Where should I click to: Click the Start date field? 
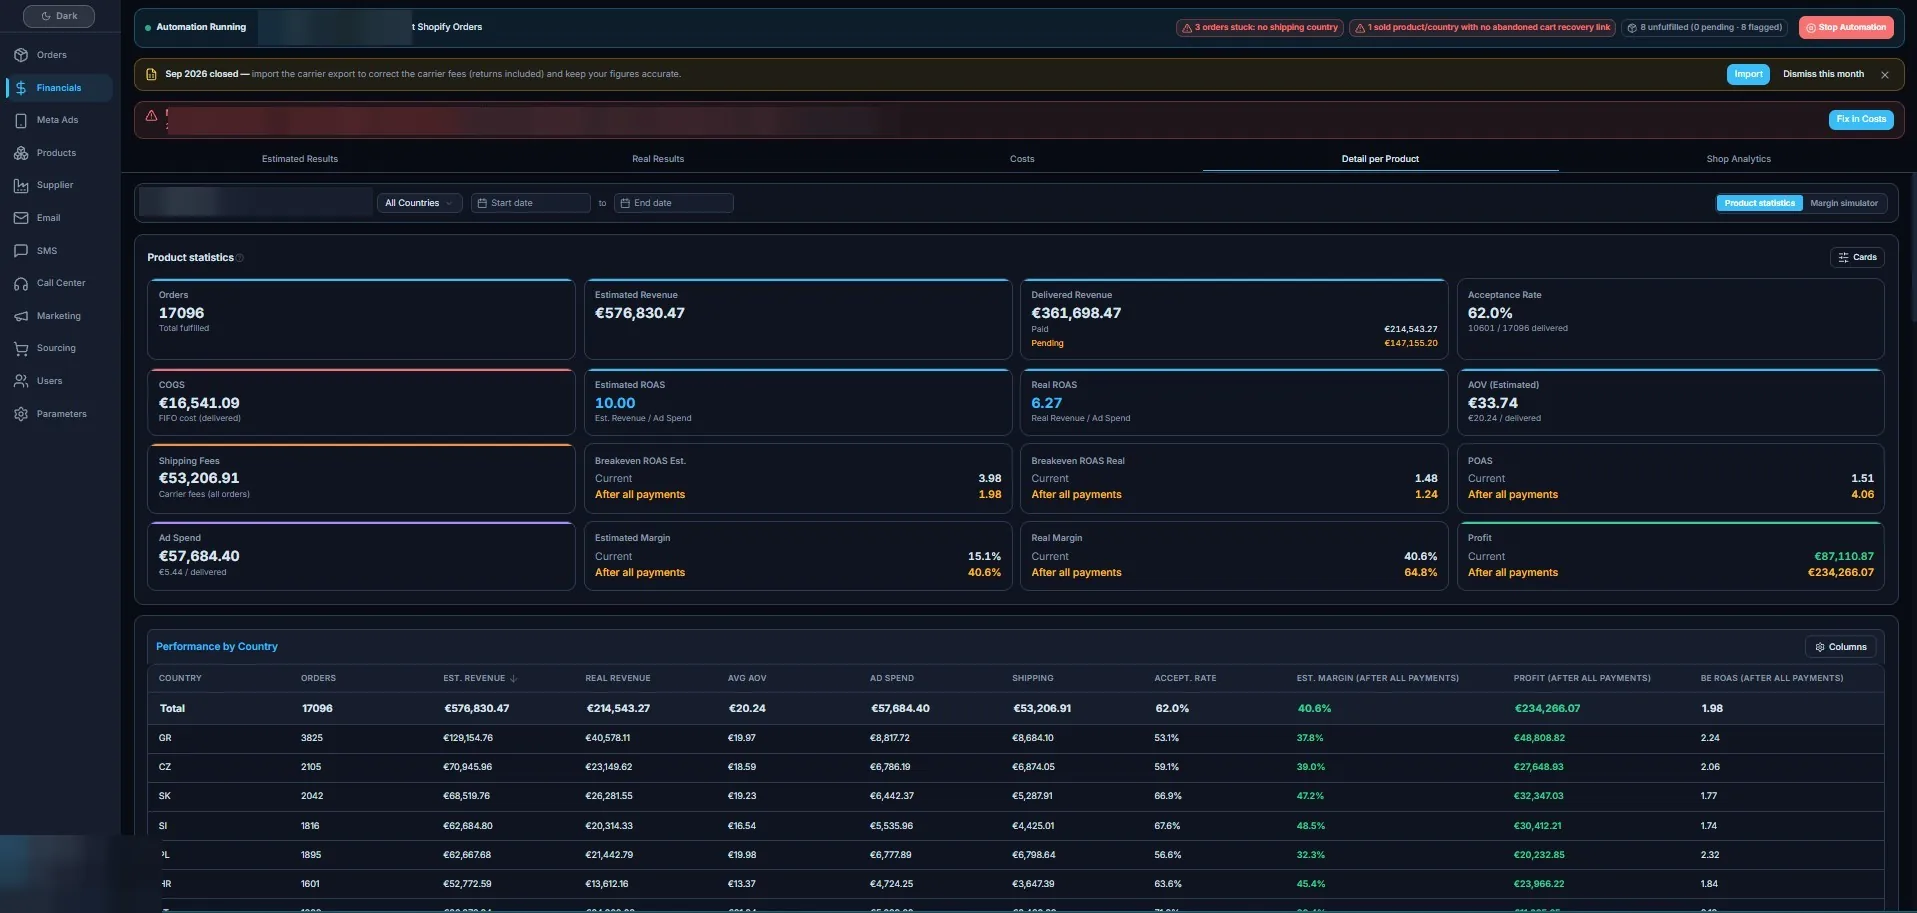530,203
